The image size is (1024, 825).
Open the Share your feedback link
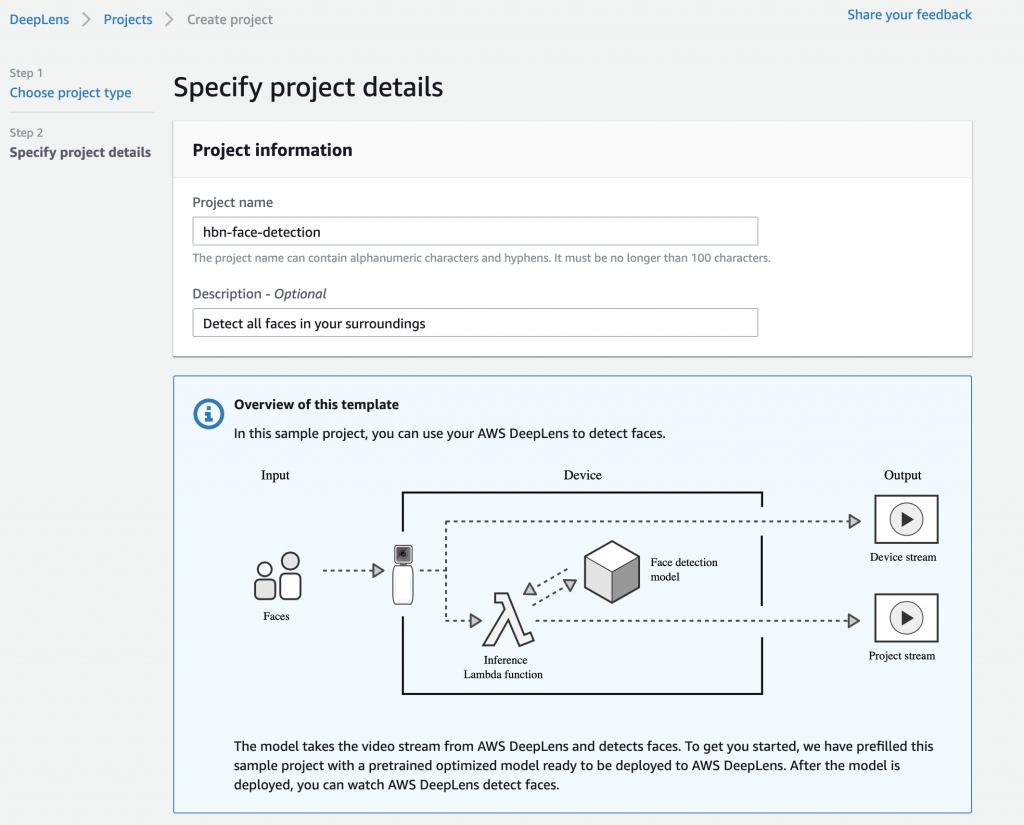tap(909, 14)
